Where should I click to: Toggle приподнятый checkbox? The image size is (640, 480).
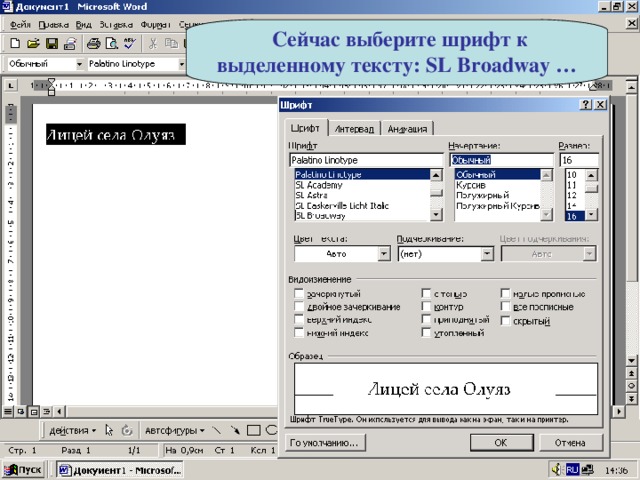pos(426,320)
